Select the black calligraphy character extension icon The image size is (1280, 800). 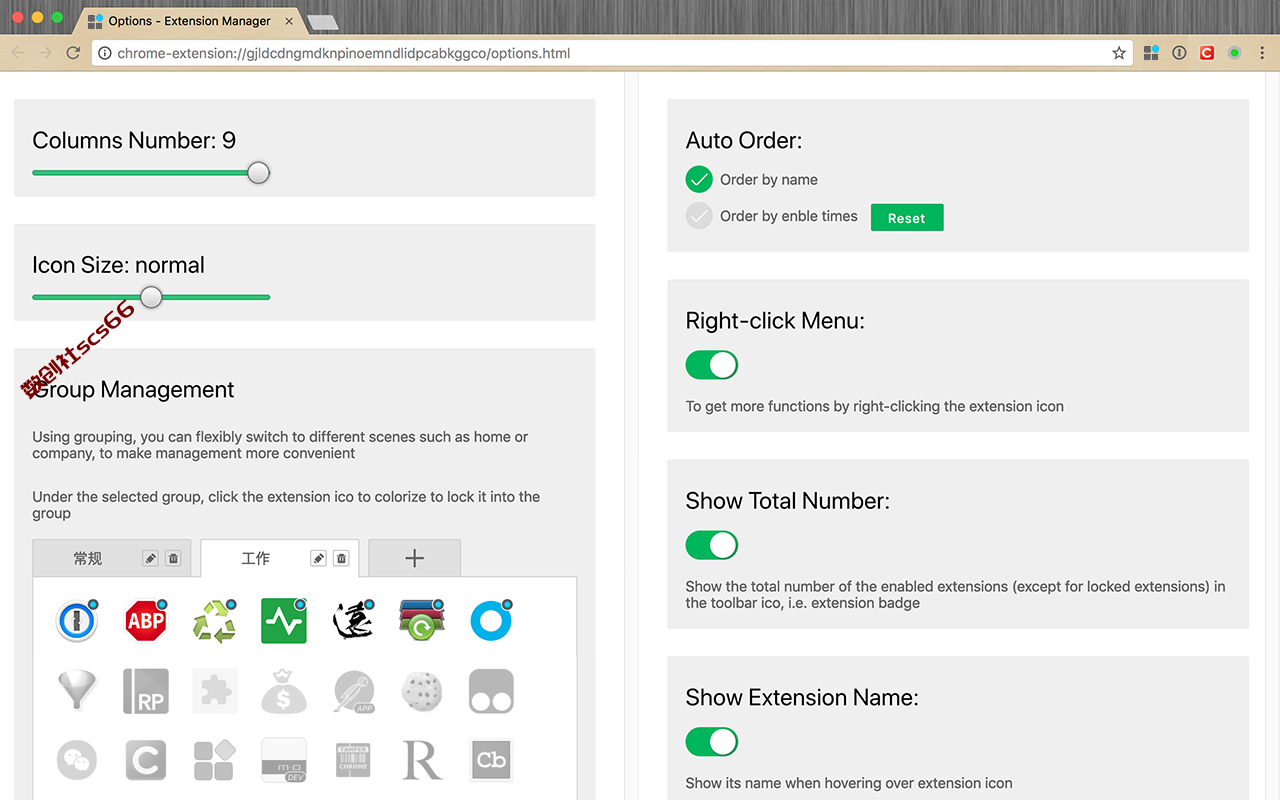(x=353, y=621)
